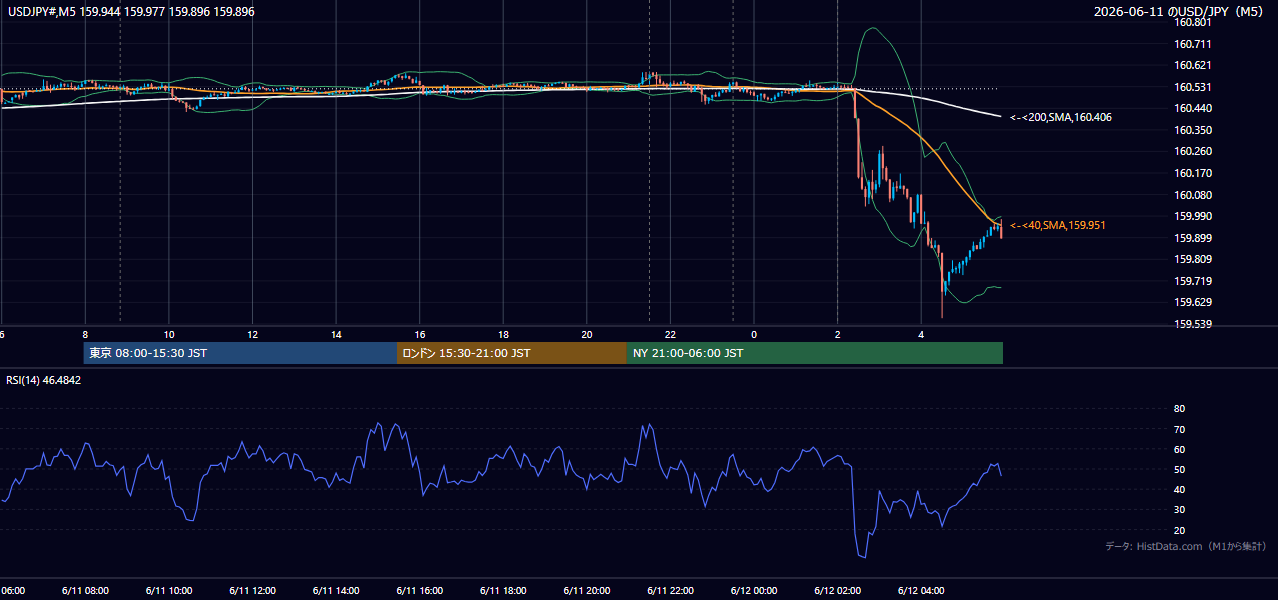Click price axis value 160.531
The image size is (1278, 600).
1193,88
